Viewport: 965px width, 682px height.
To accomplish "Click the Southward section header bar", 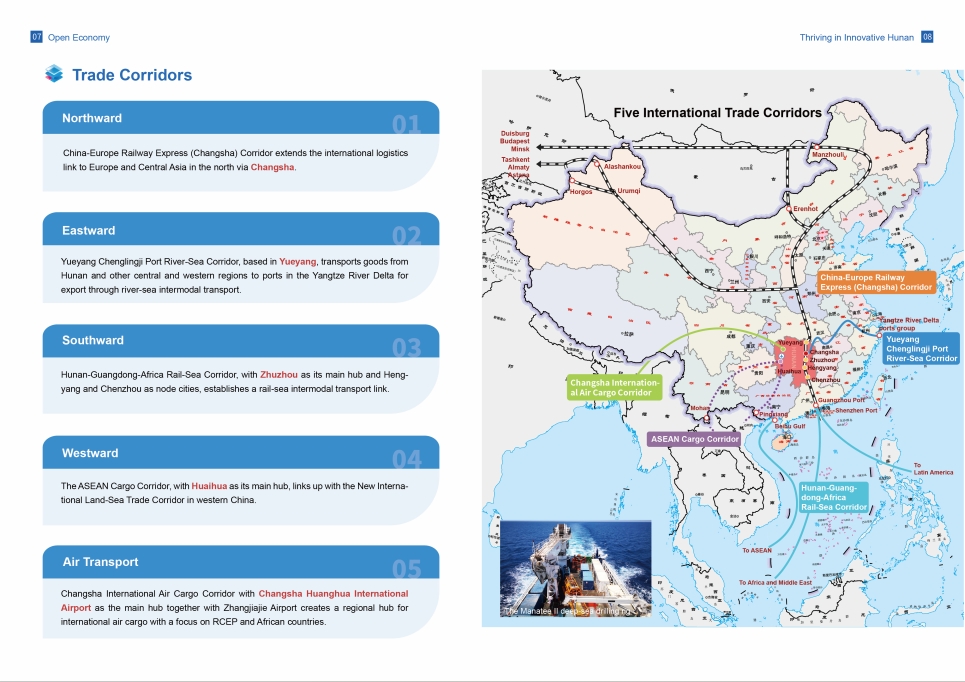I will pyautogui.click(x=240, y=341).
